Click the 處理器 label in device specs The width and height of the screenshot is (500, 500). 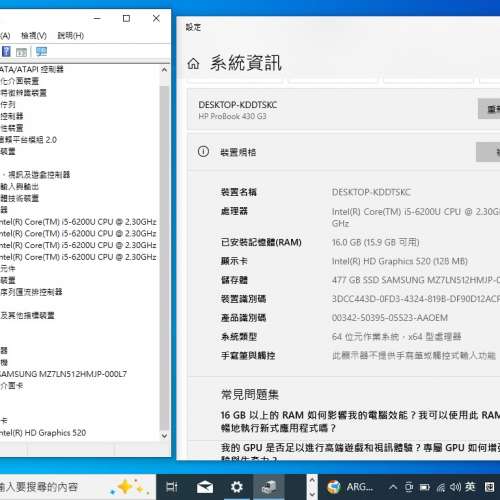point(234,211)
